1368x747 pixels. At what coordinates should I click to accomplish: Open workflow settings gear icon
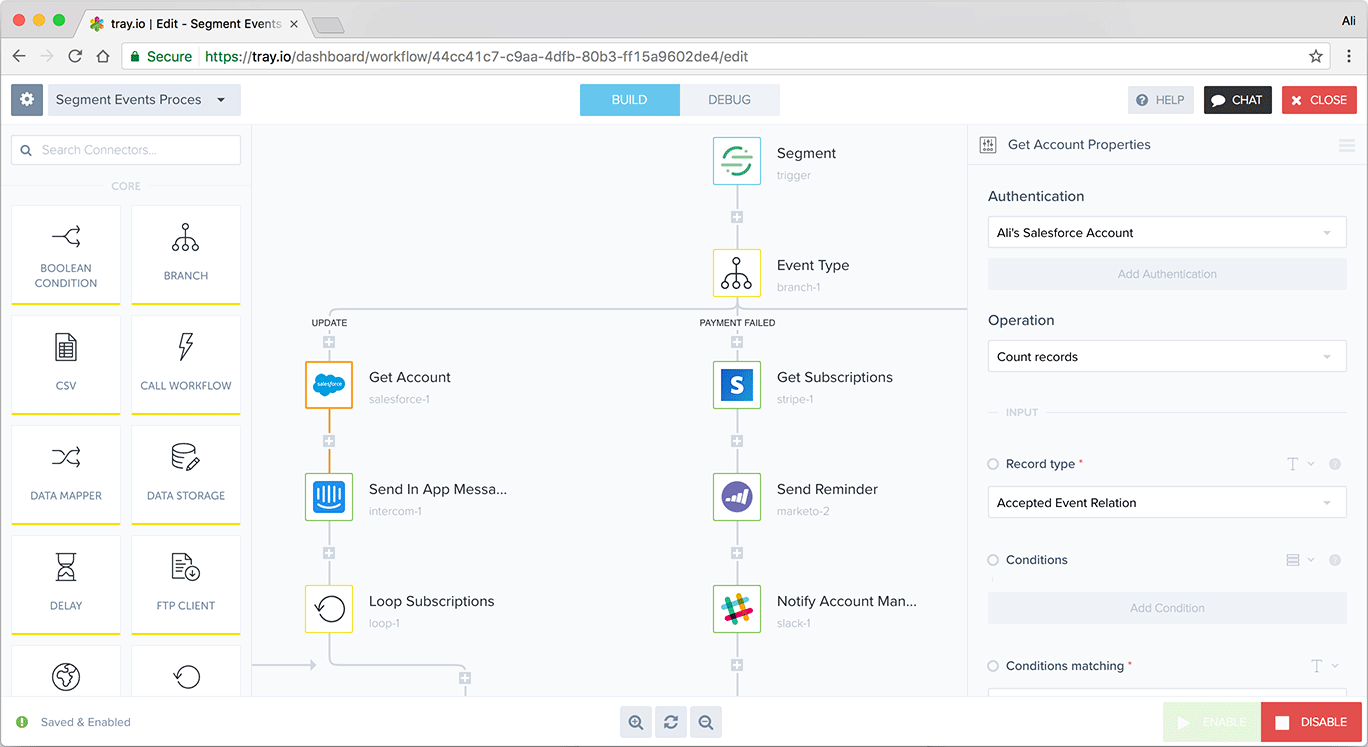[27, 99]
